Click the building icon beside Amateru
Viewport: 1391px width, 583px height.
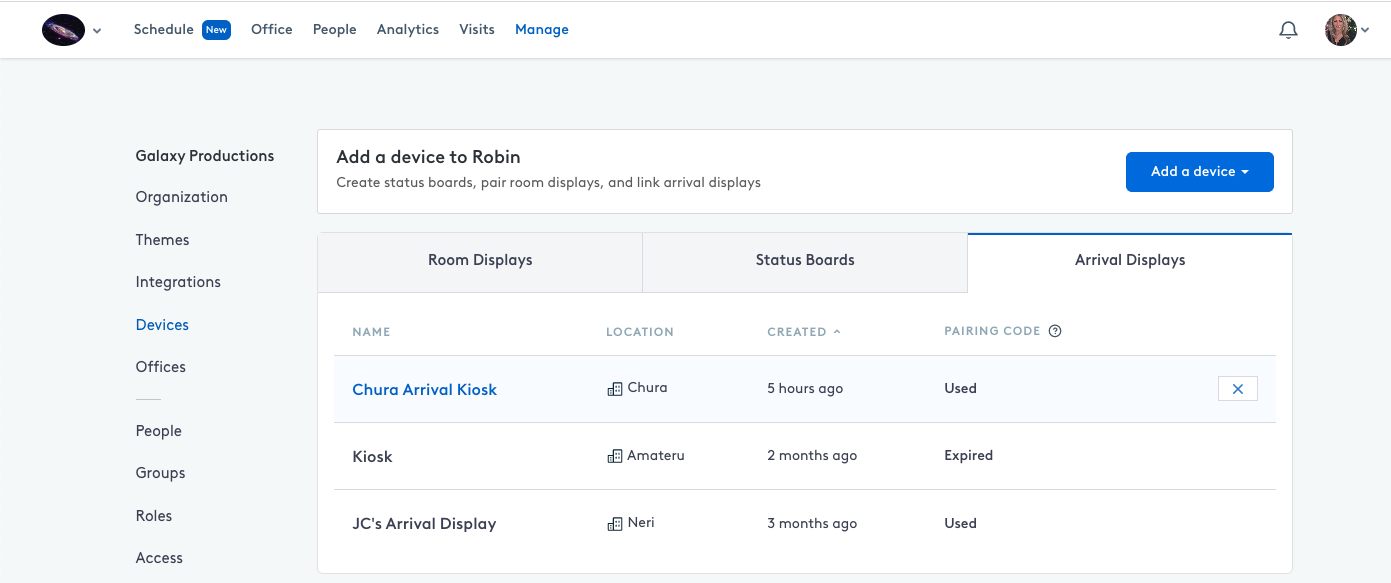coord(615,456)
